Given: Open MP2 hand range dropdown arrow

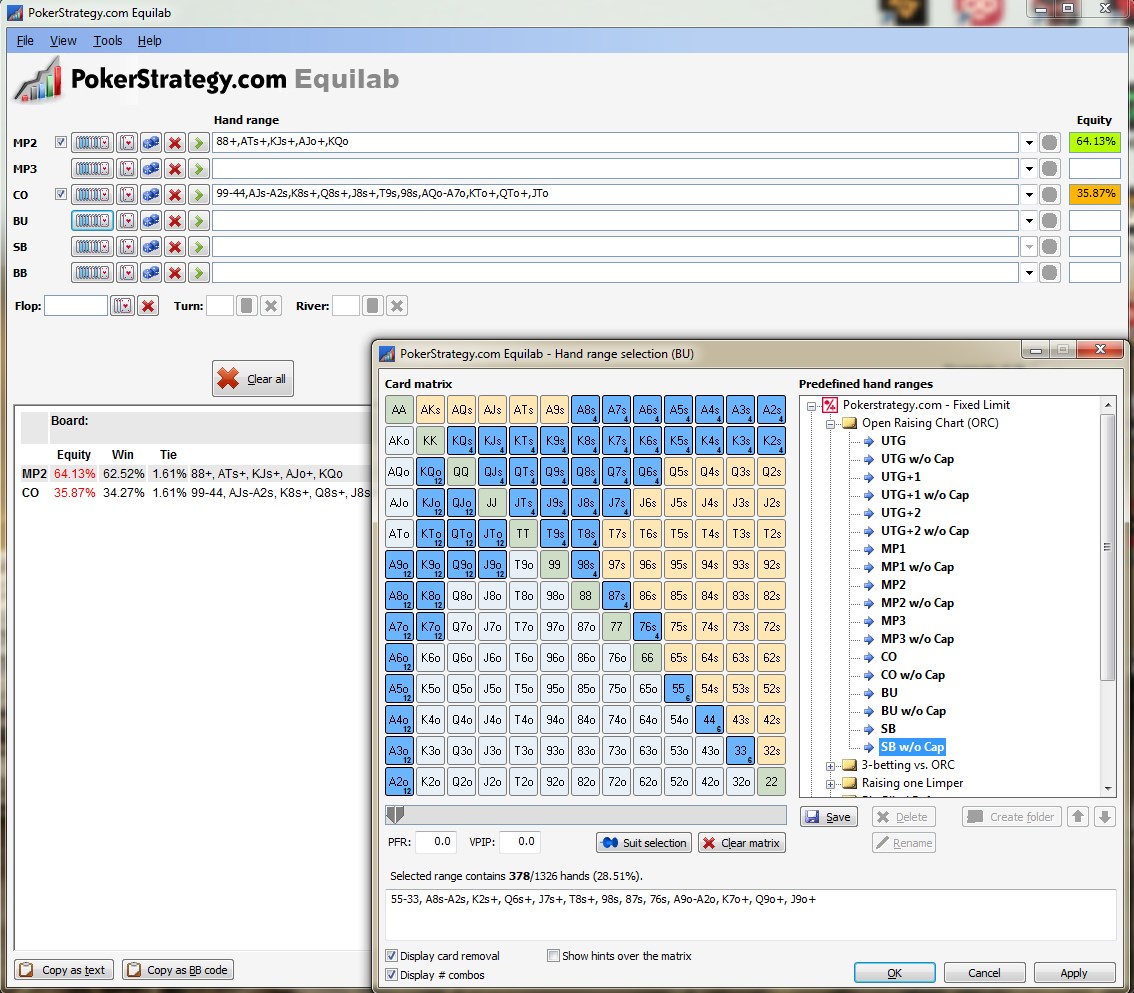Looking at the screenshot, I should pos(1028,142).
